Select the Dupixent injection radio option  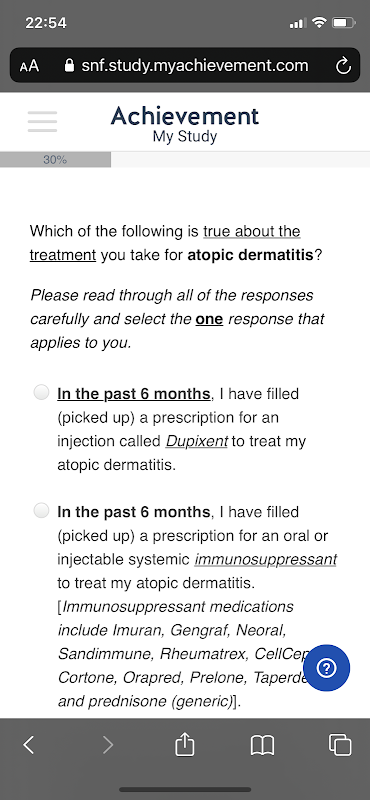click(x=41, y=392)
